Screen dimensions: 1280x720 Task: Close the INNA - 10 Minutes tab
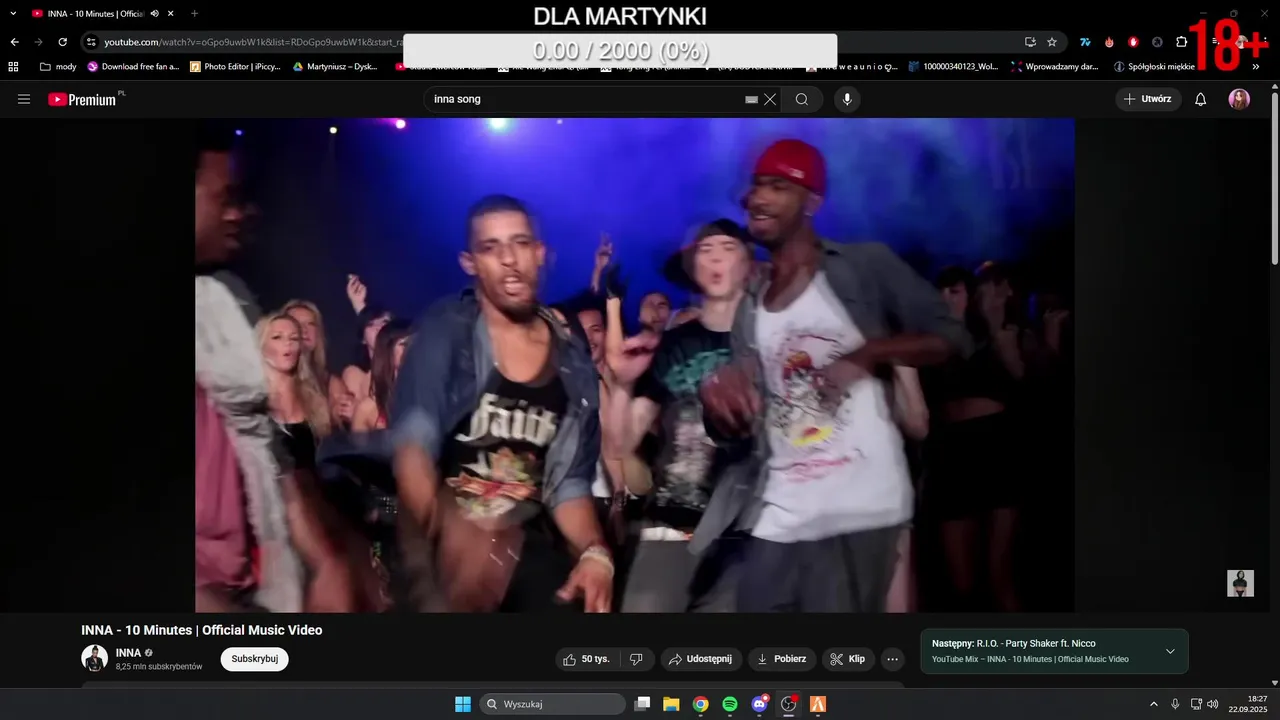point(171,14)
